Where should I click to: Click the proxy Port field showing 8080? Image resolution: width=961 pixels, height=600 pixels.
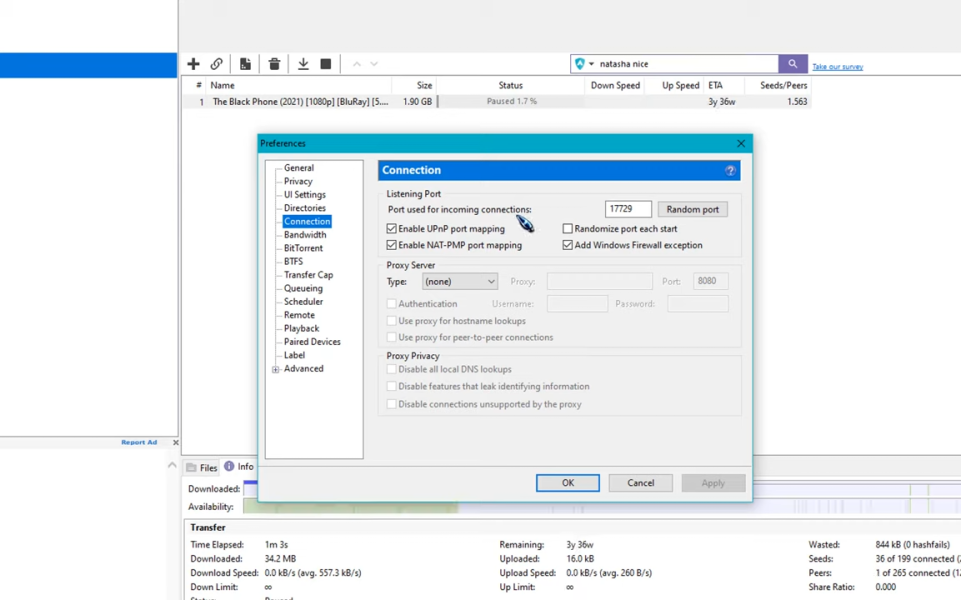710,281
